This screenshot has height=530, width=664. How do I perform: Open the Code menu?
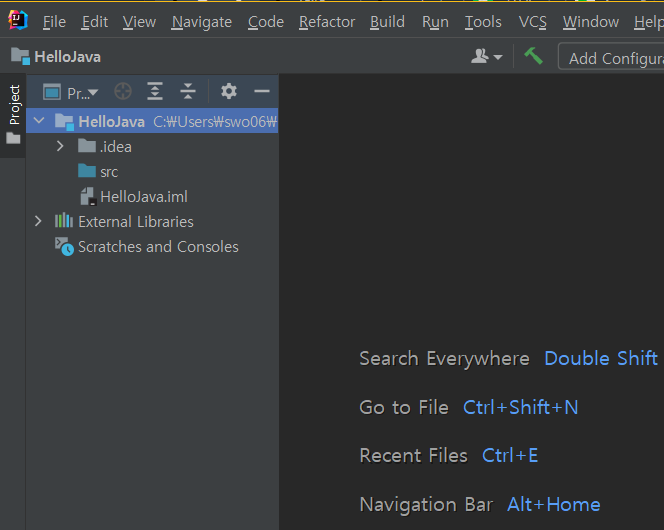(266, 22)
